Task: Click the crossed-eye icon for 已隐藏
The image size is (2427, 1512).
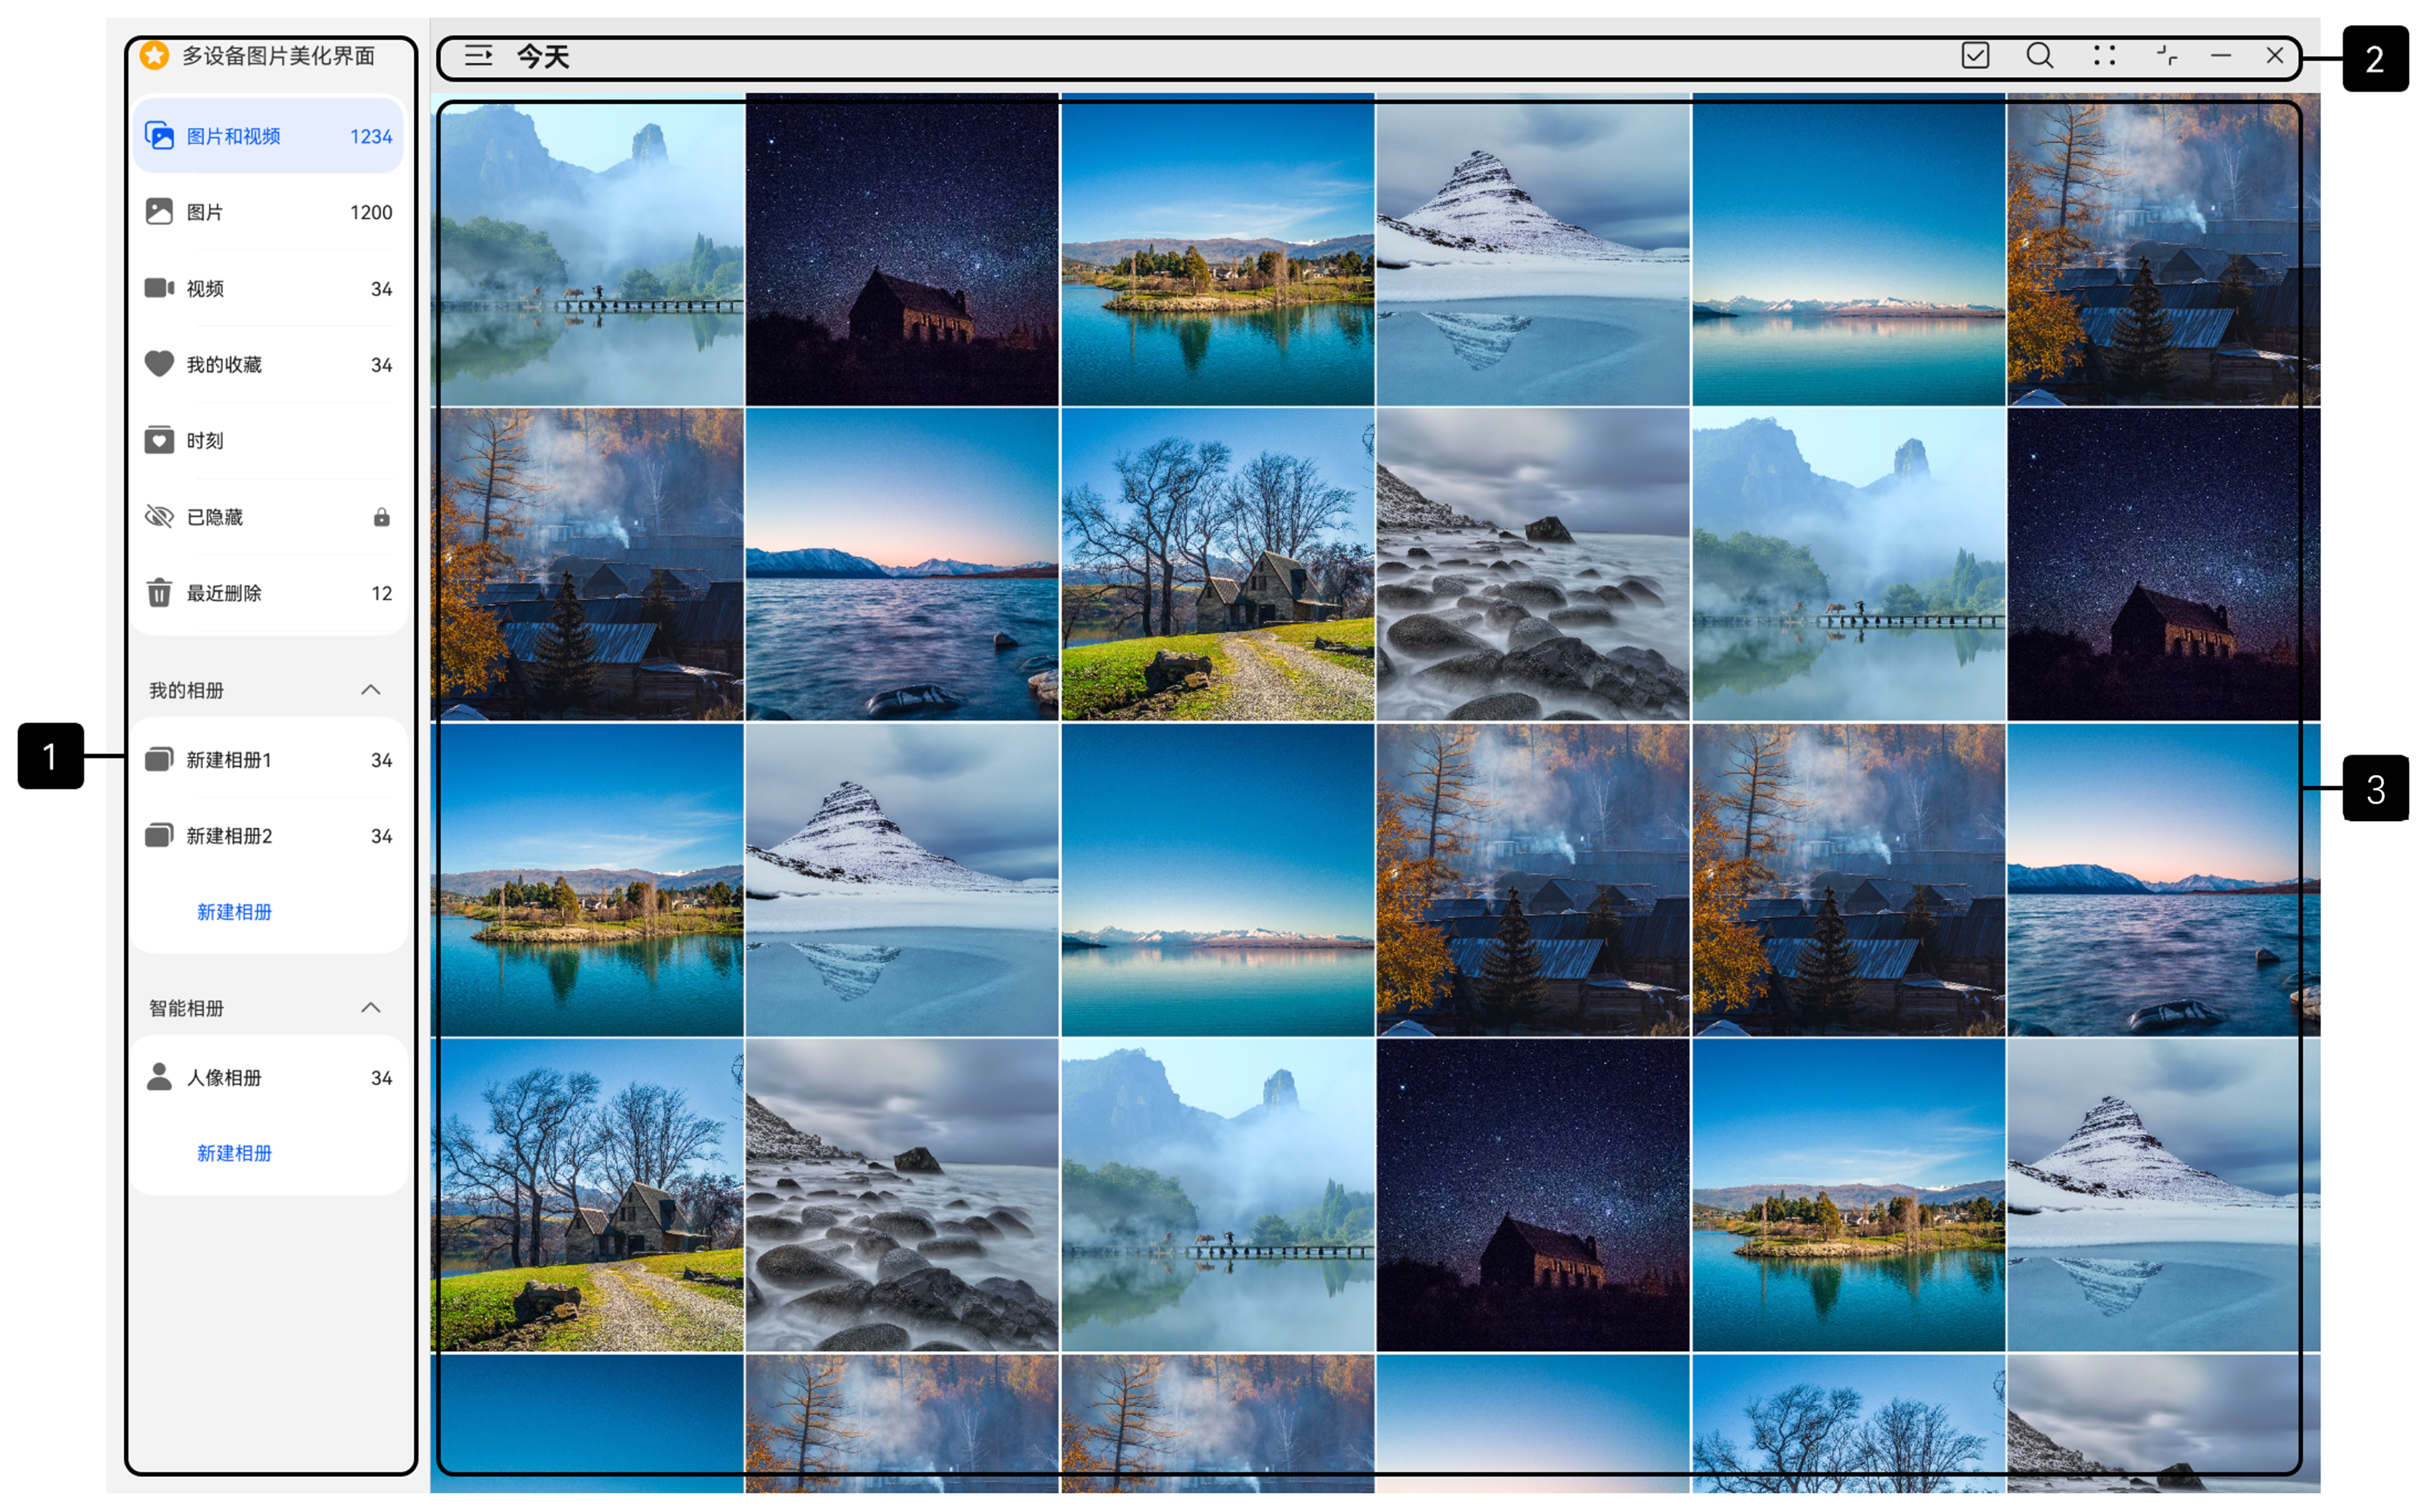Action: pos(159,516)
